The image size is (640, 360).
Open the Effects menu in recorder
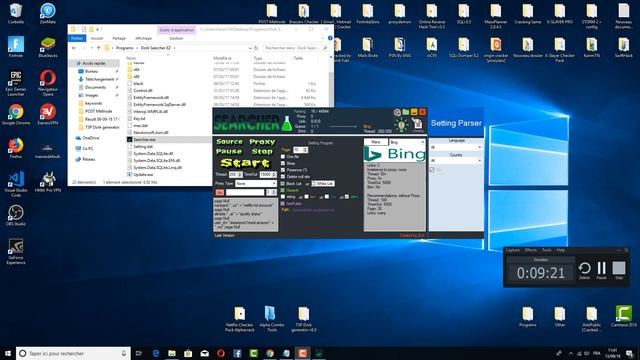tap(531, 250)
